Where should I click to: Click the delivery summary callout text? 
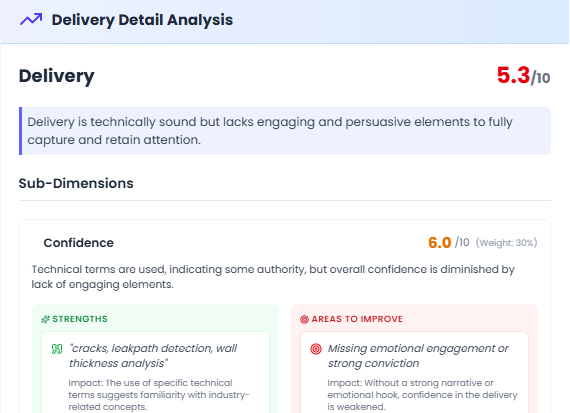coord(270,131)
